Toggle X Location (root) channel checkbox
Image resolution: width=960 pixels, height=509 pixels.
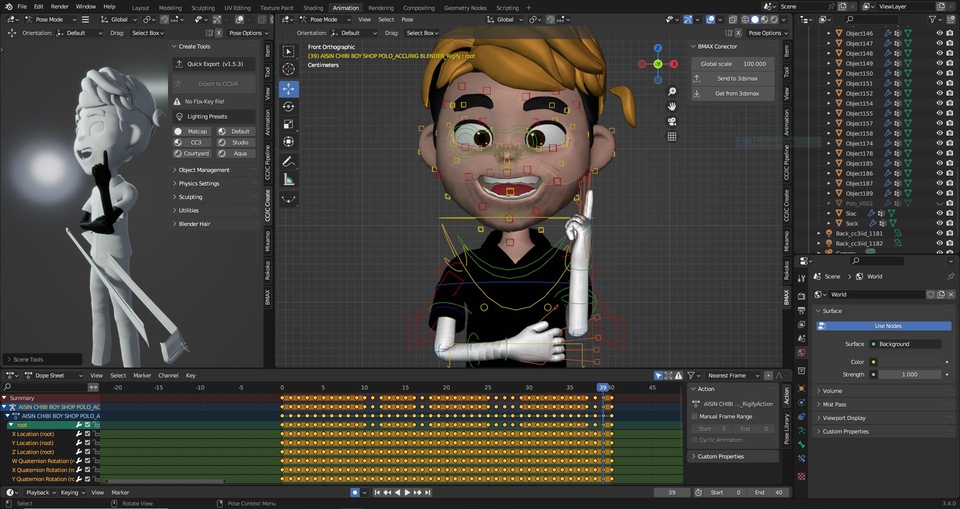88,434
